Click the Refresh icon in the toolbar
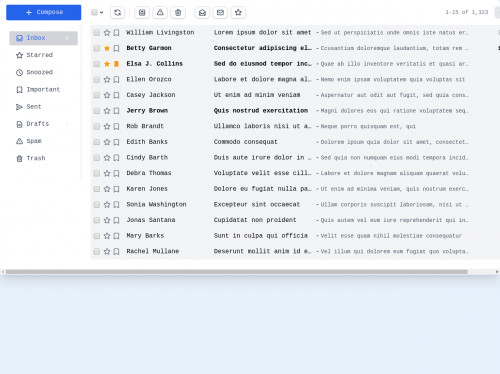The width and height of the screenshot is (500, 374). point(118,12)
